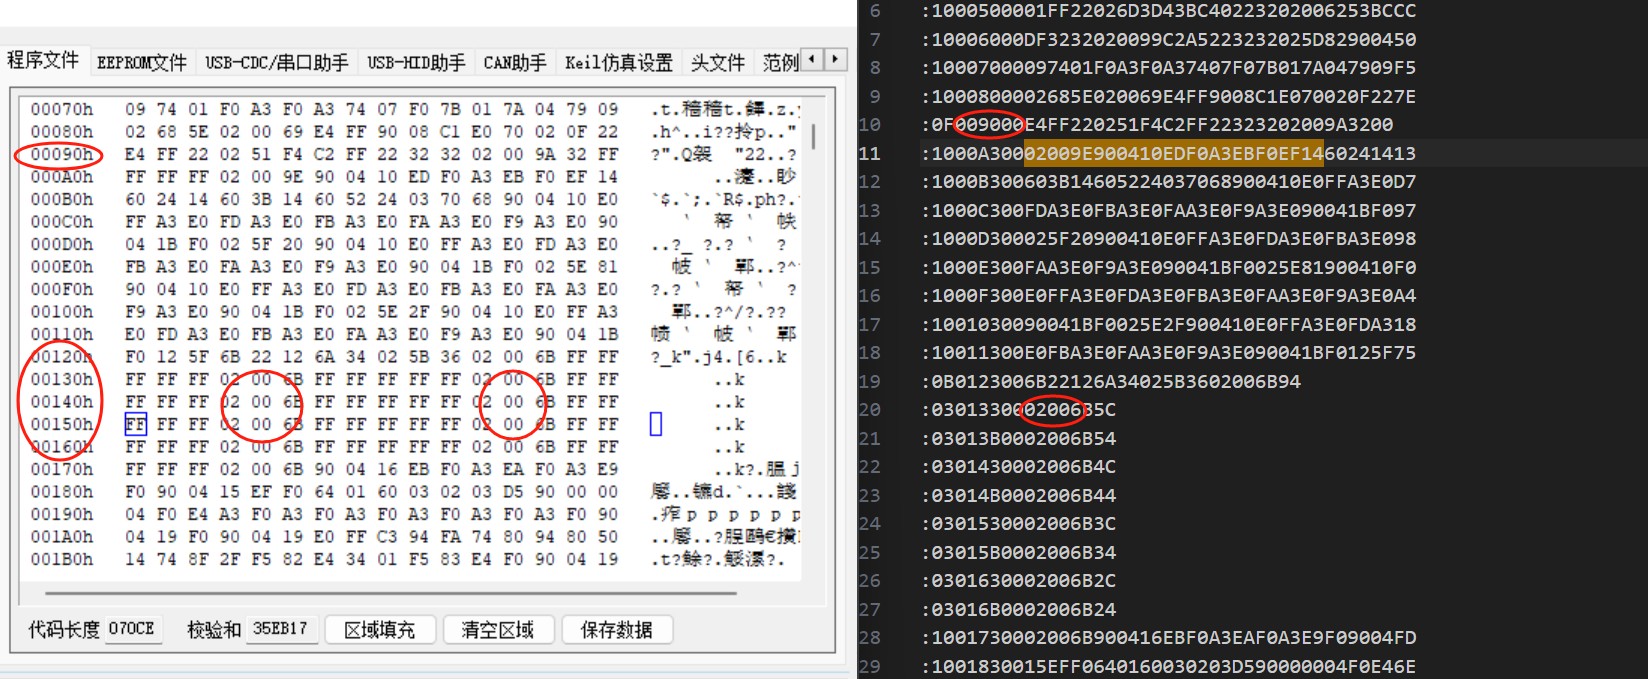Select the USB-HID助手 tab
The image size is (1648, 679).
416,62
